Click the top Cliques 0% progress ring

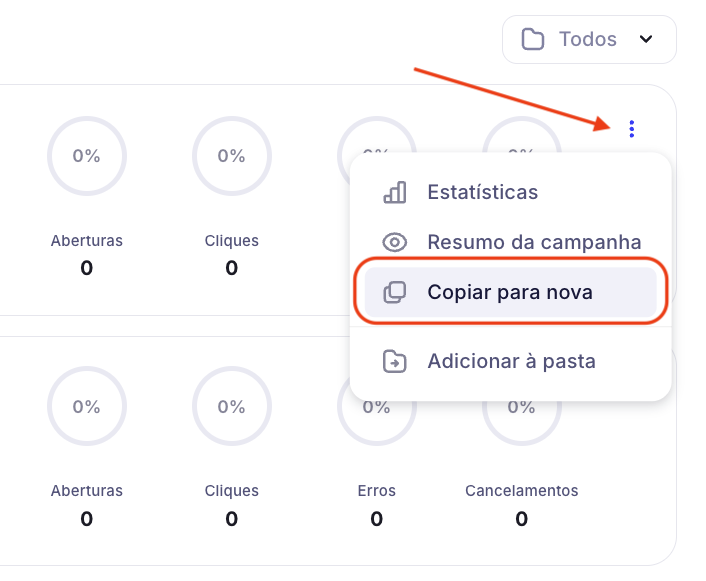(x=231, y=156)
